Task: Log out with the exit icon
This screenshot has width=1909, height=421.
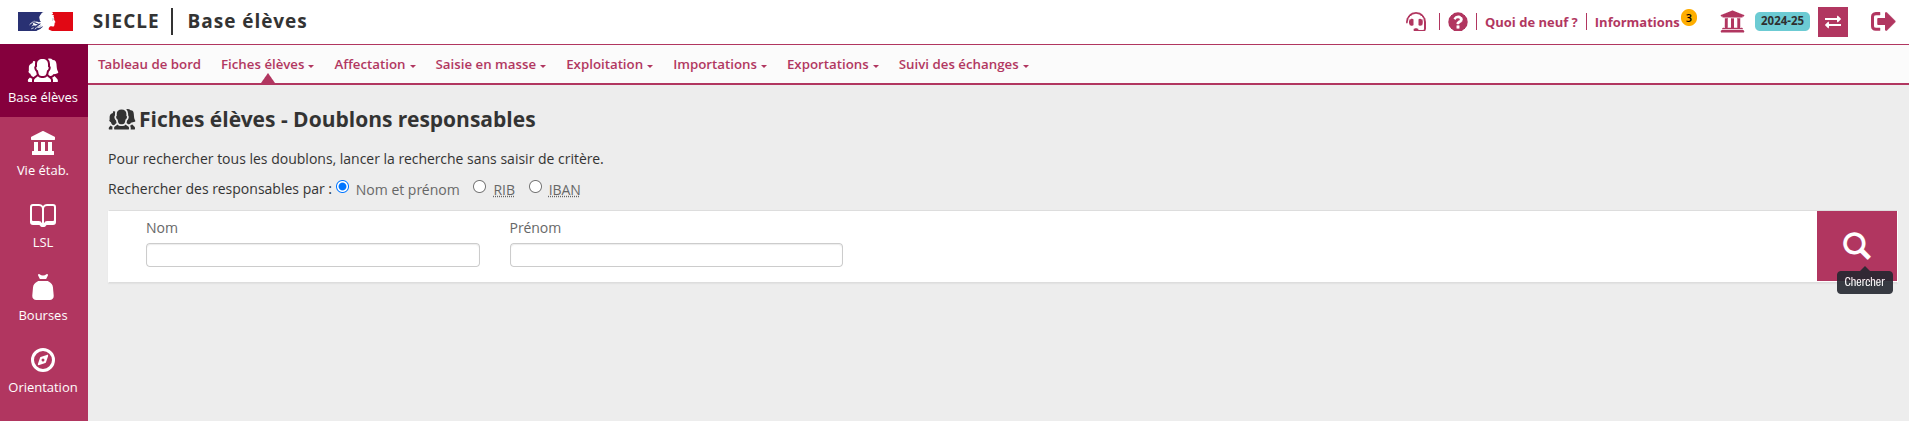Action: (x=1883, y=22)
